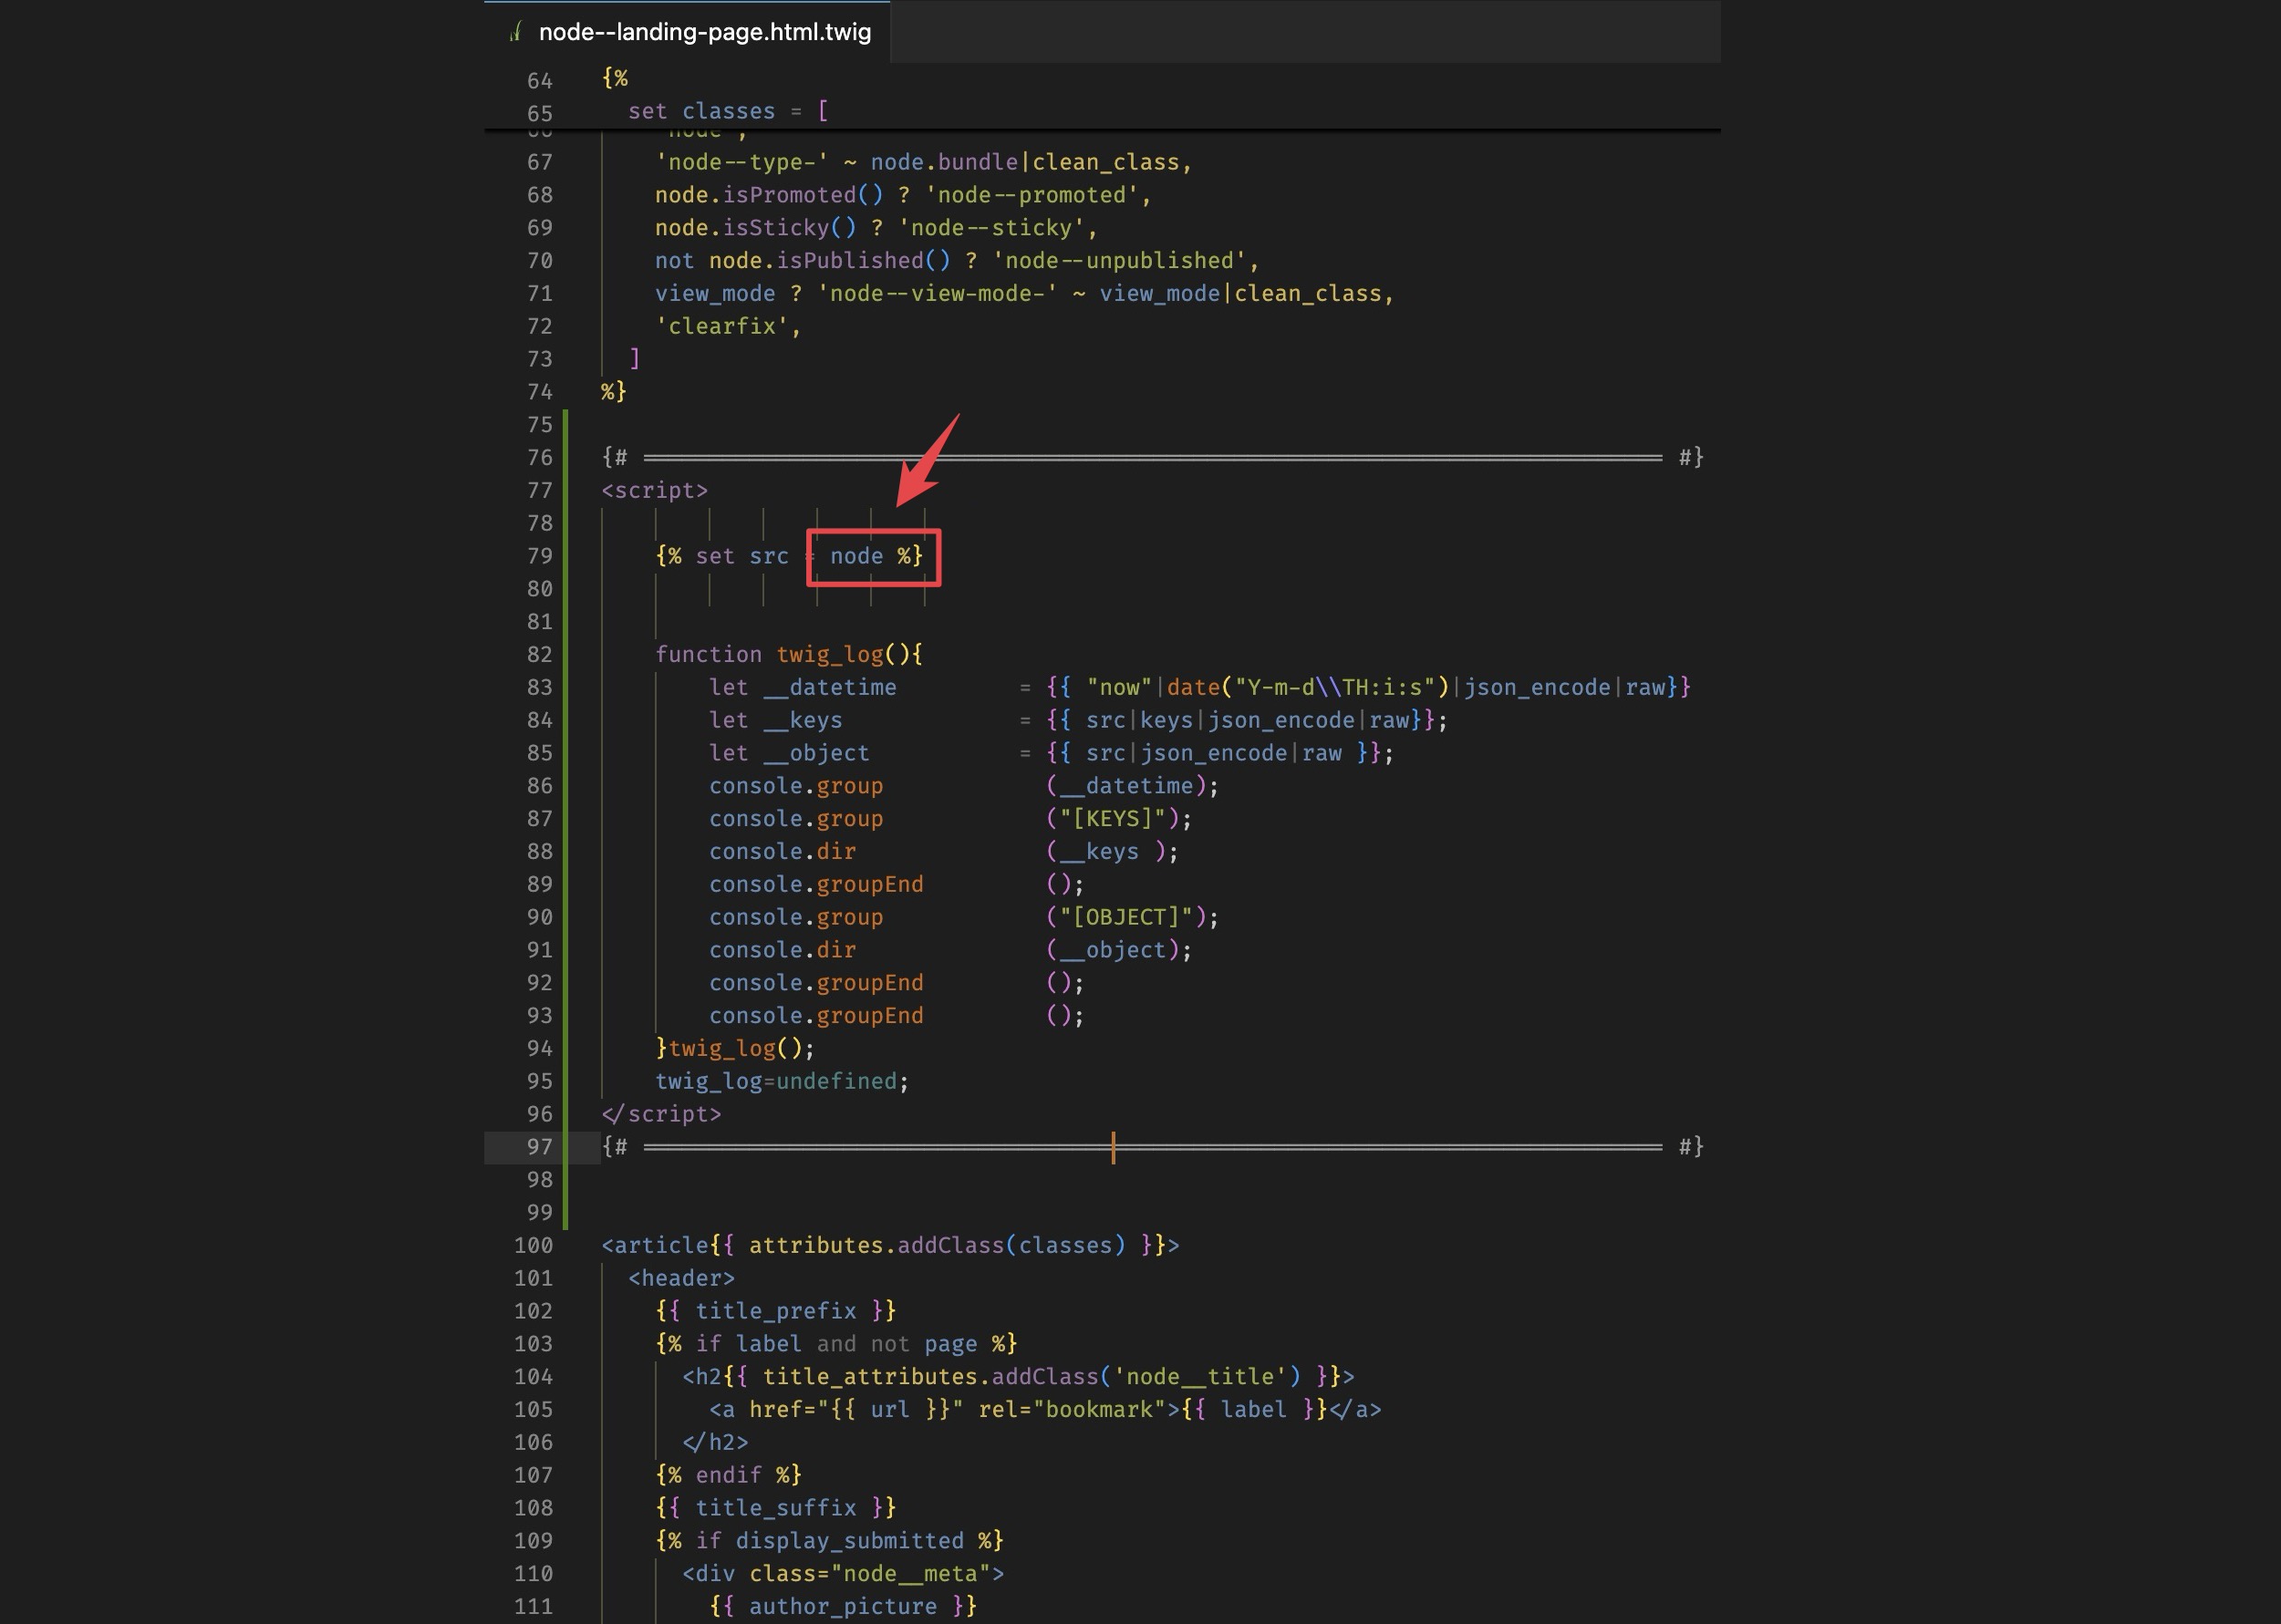Click 'console.groupEnd' on line 89
Viewport: 2281px width, 1624px height.
pos(816,884)
